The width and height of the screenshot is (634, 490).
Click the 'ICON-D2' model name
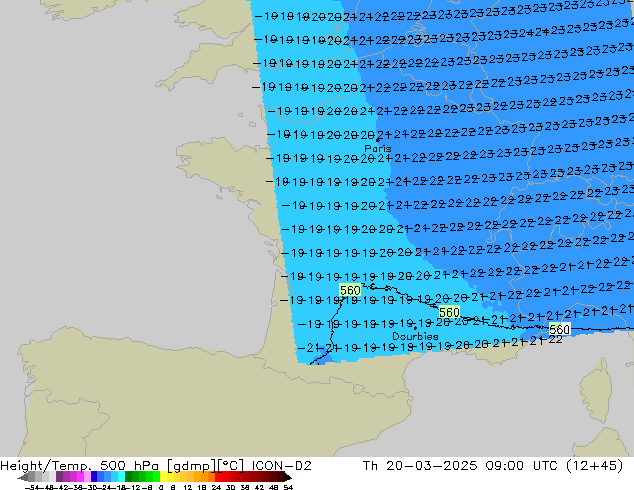coord(281,466)
